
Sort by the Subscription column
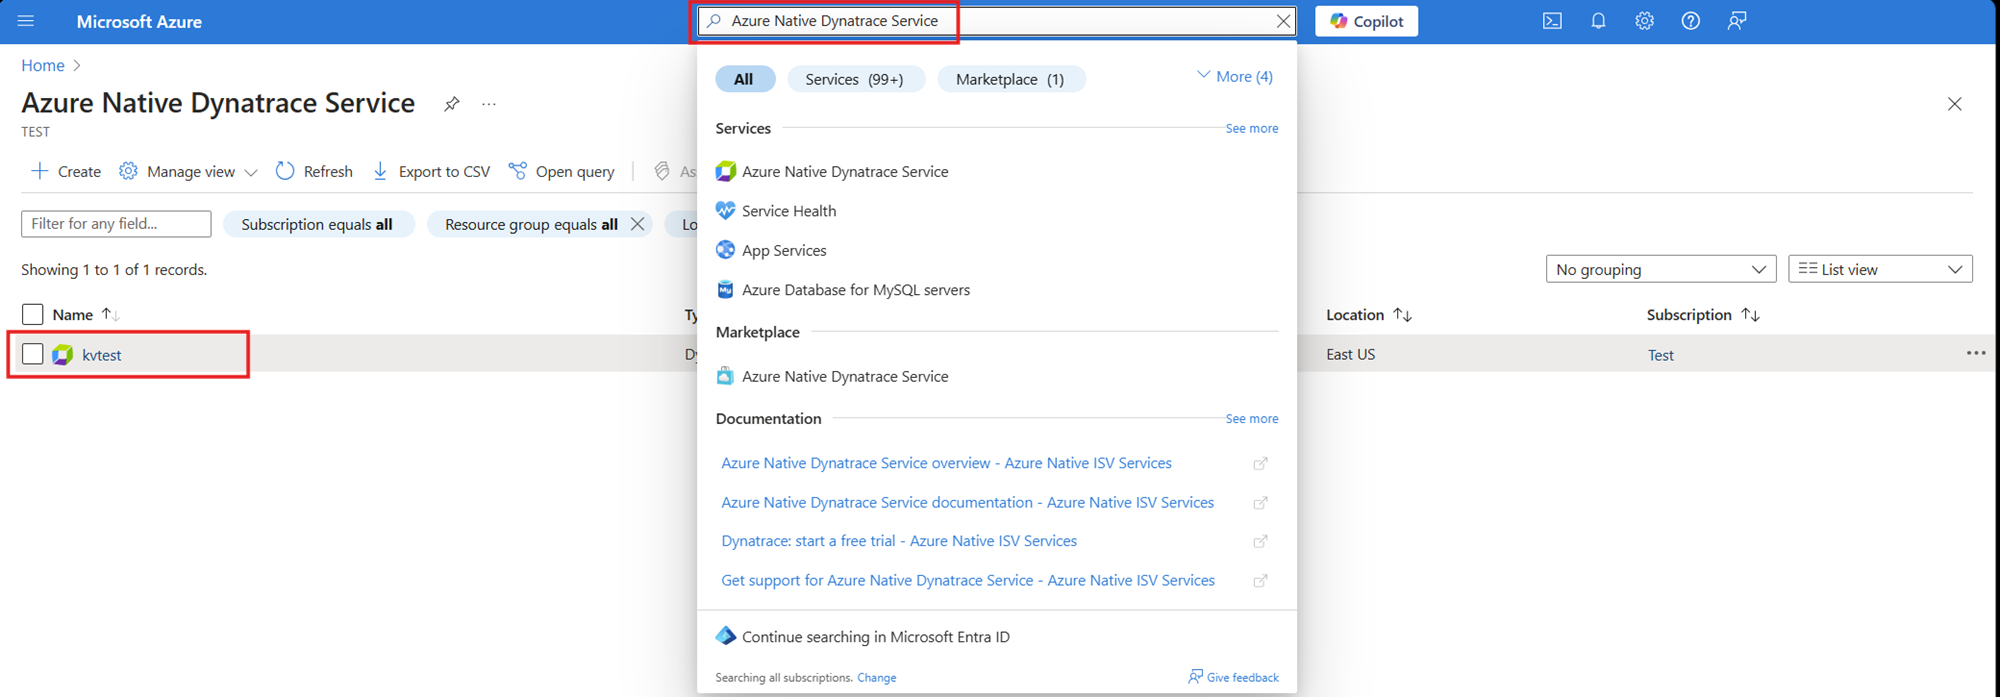pos(1703,314)
